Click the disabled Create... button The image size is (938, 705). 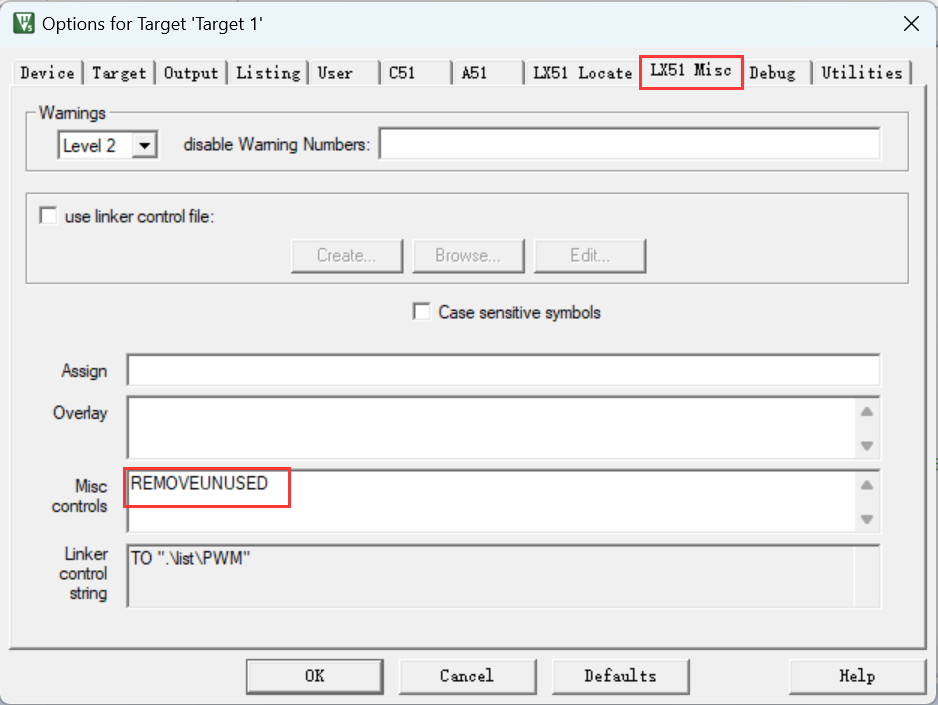point(347,256)
